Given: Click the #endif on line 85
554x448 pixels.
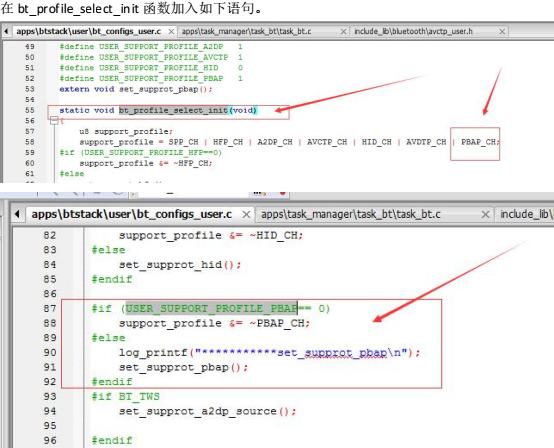Looking at the screenshot, I should (112, 279).
